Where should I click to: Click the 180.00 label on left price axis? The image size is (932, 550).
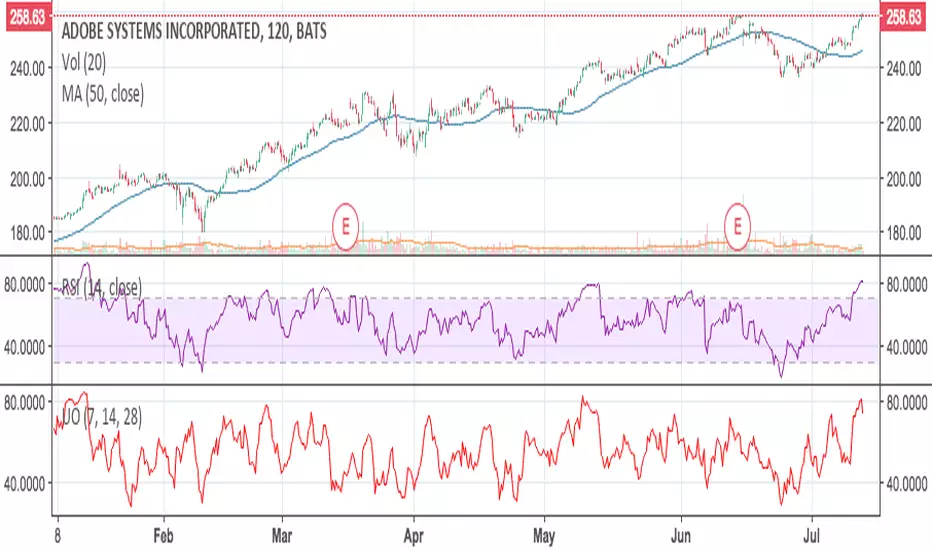pyautogui.click(x=27, y=233)
